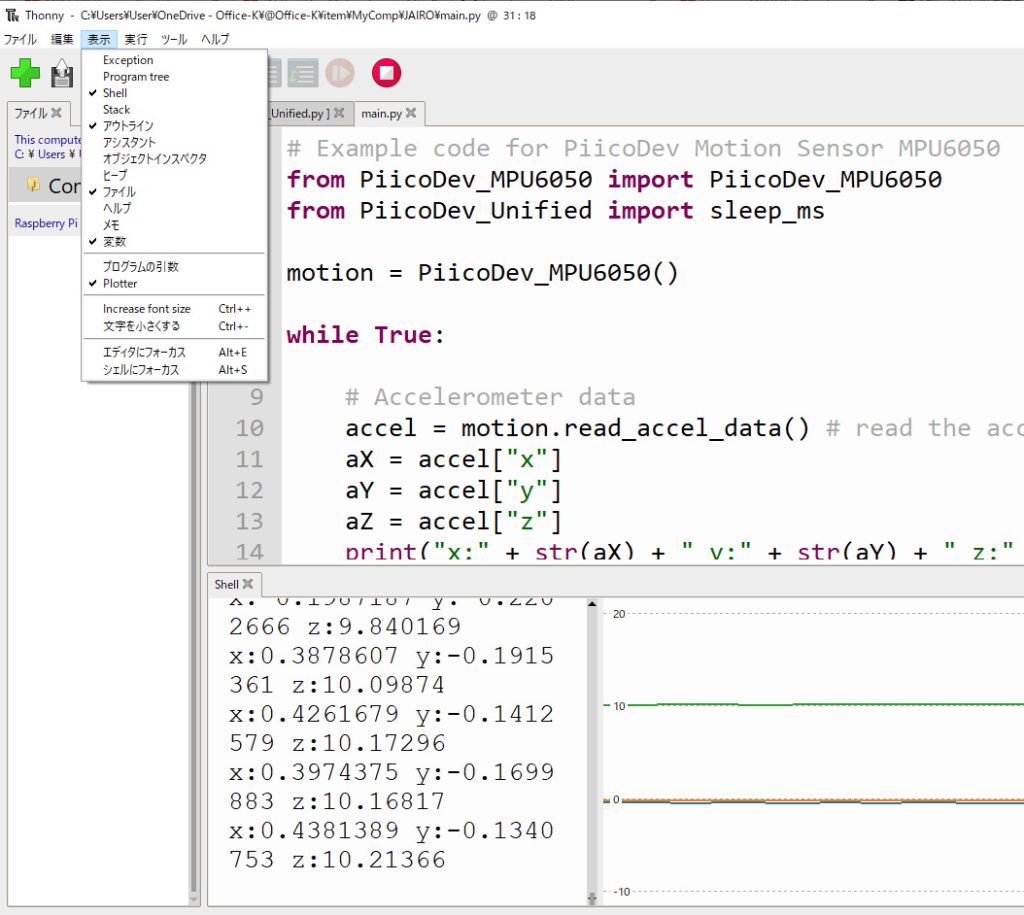
Task: Open the 実行 menu
Action: click(x=136, y=39)
